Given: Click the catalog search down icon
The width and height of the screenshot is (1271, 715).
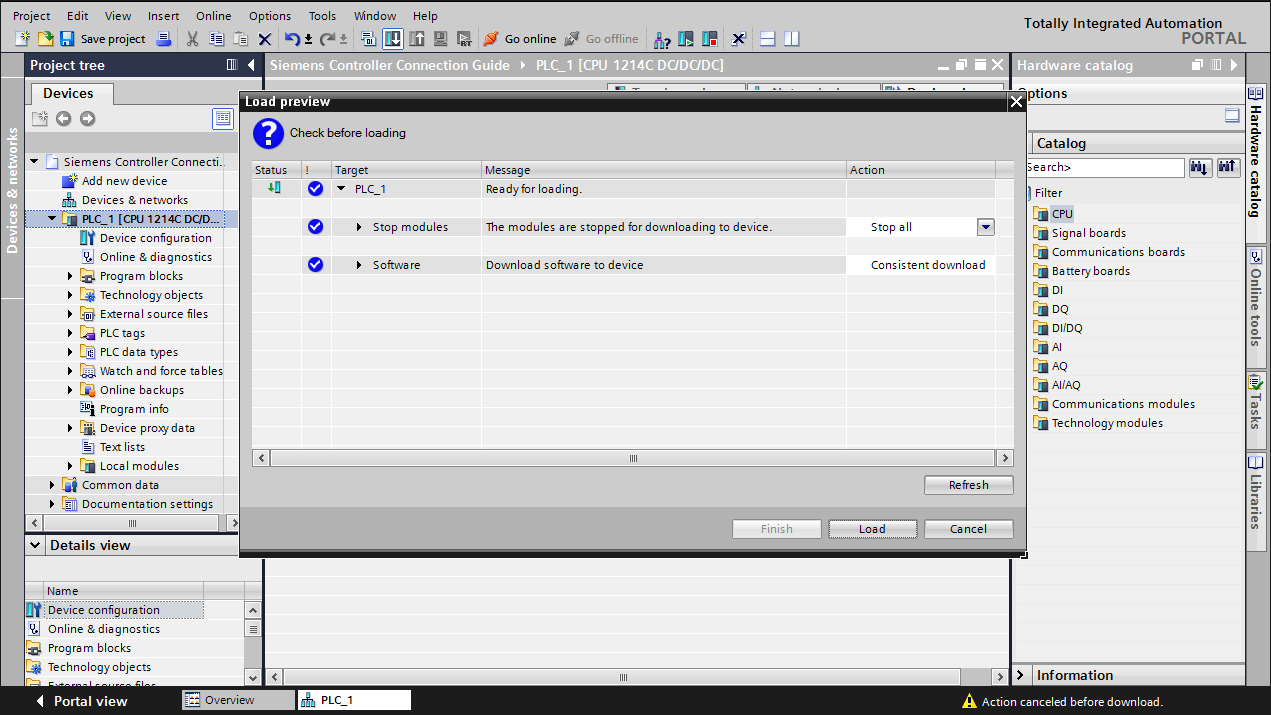Looking at the screenshot, I should (x=1200, y=168).
